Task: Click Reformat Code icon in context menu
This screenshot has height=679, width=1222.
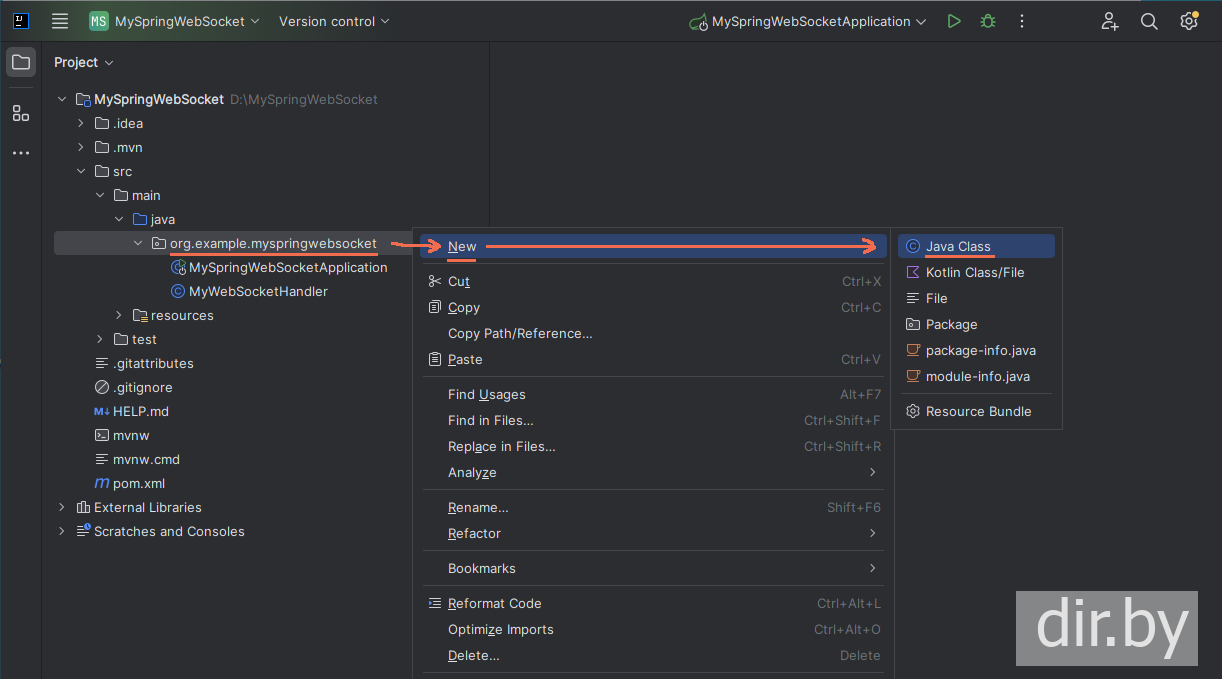Action: coord(434,603)
